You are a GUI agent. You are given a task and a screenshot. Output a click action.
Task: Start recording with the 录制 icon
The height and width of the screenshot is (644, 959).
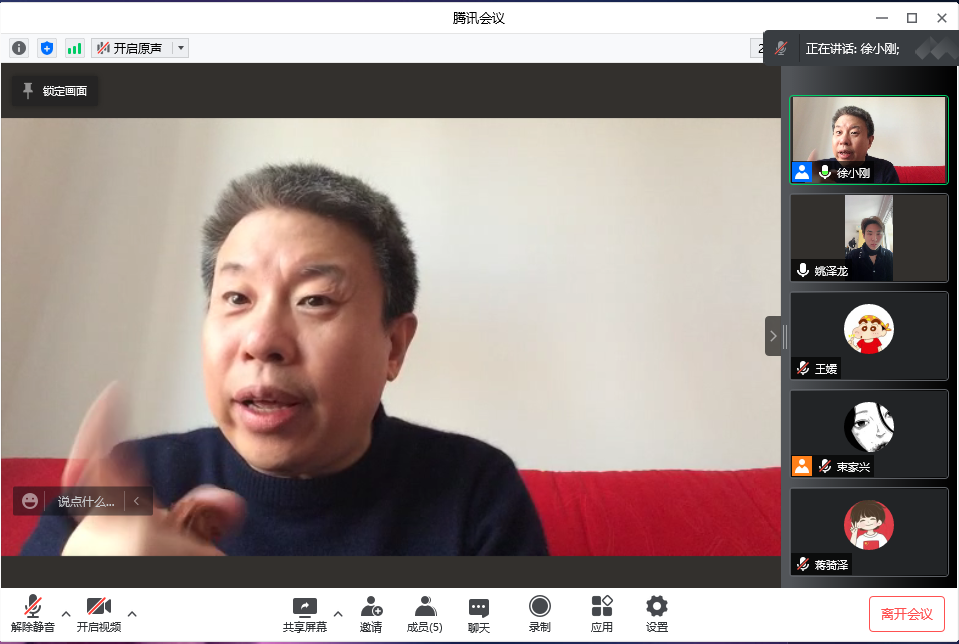point(540,612)
